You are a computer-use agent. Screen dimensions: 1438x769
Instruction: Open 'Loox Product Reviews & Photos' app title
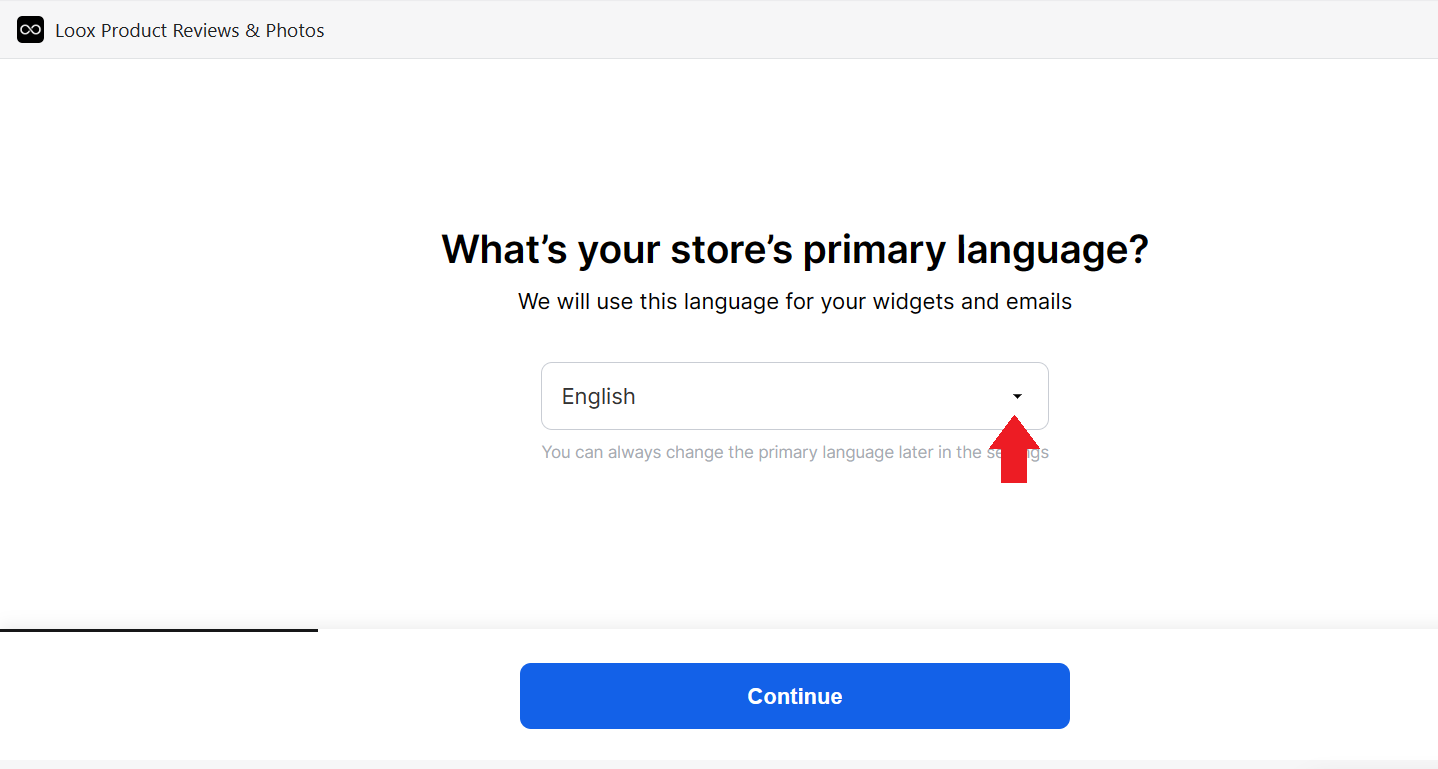tap(190, 31)
